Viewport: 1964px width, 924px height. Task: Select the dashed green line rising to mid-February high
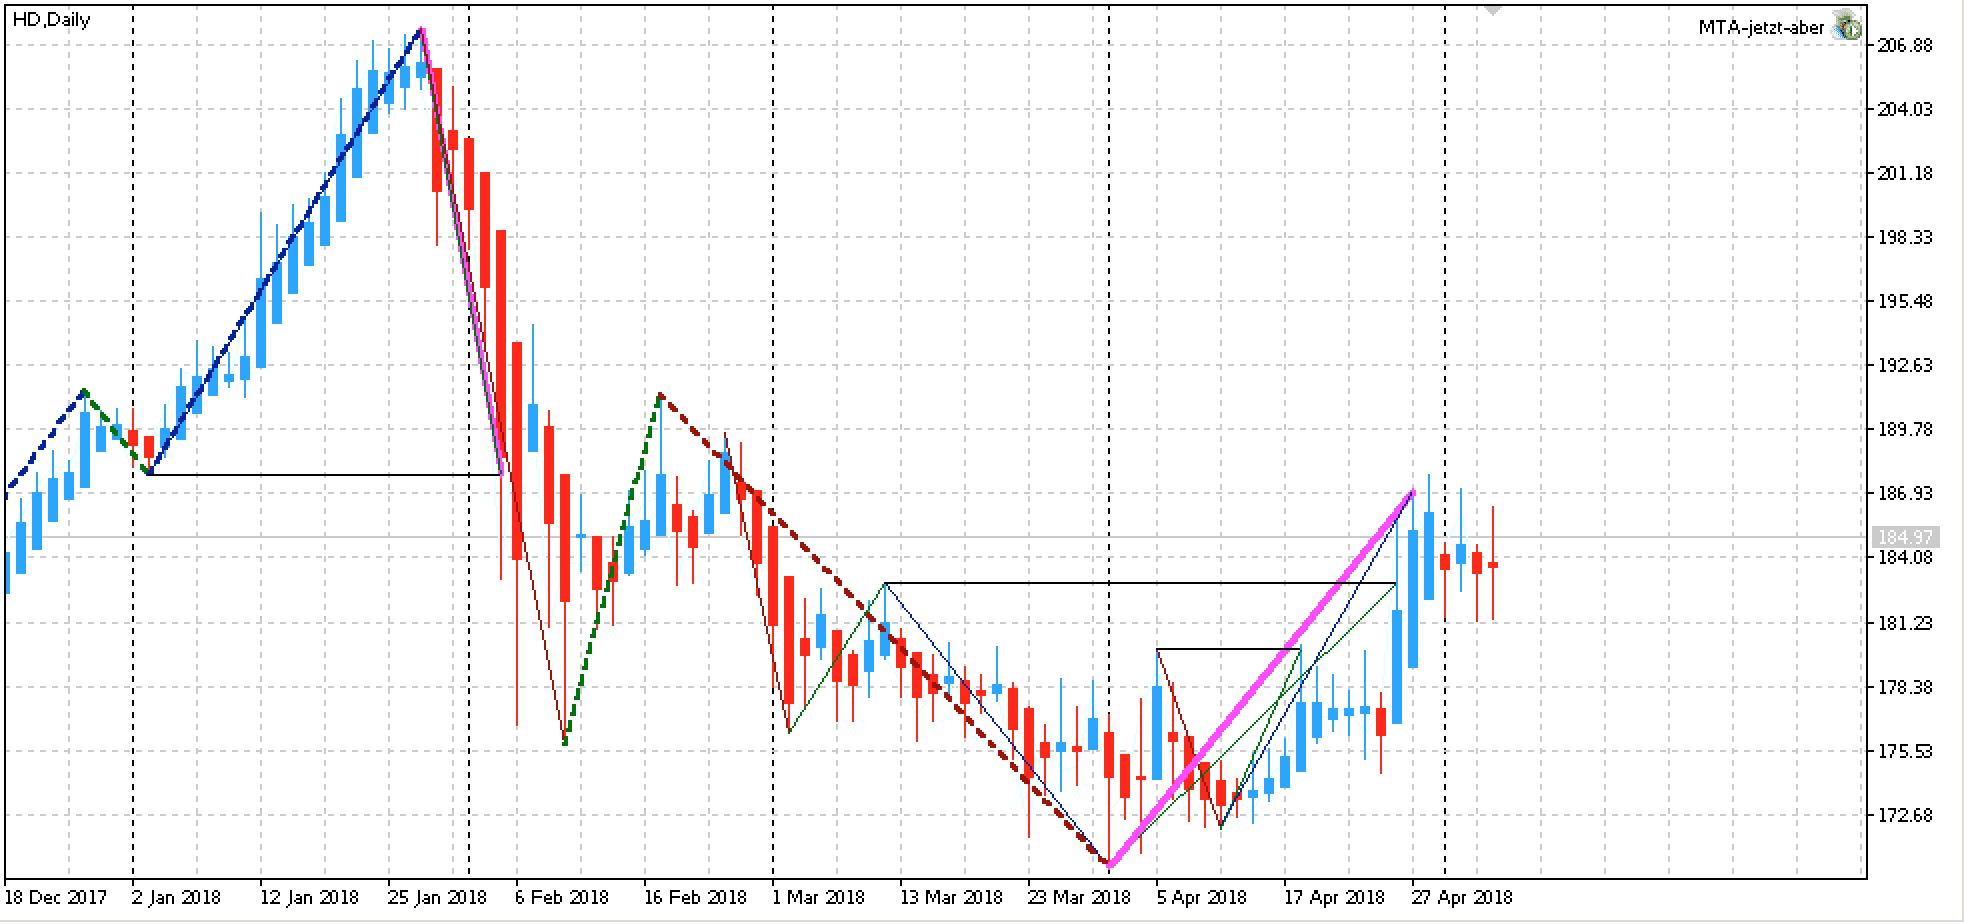pyautogui.click(x=612, y=570)
